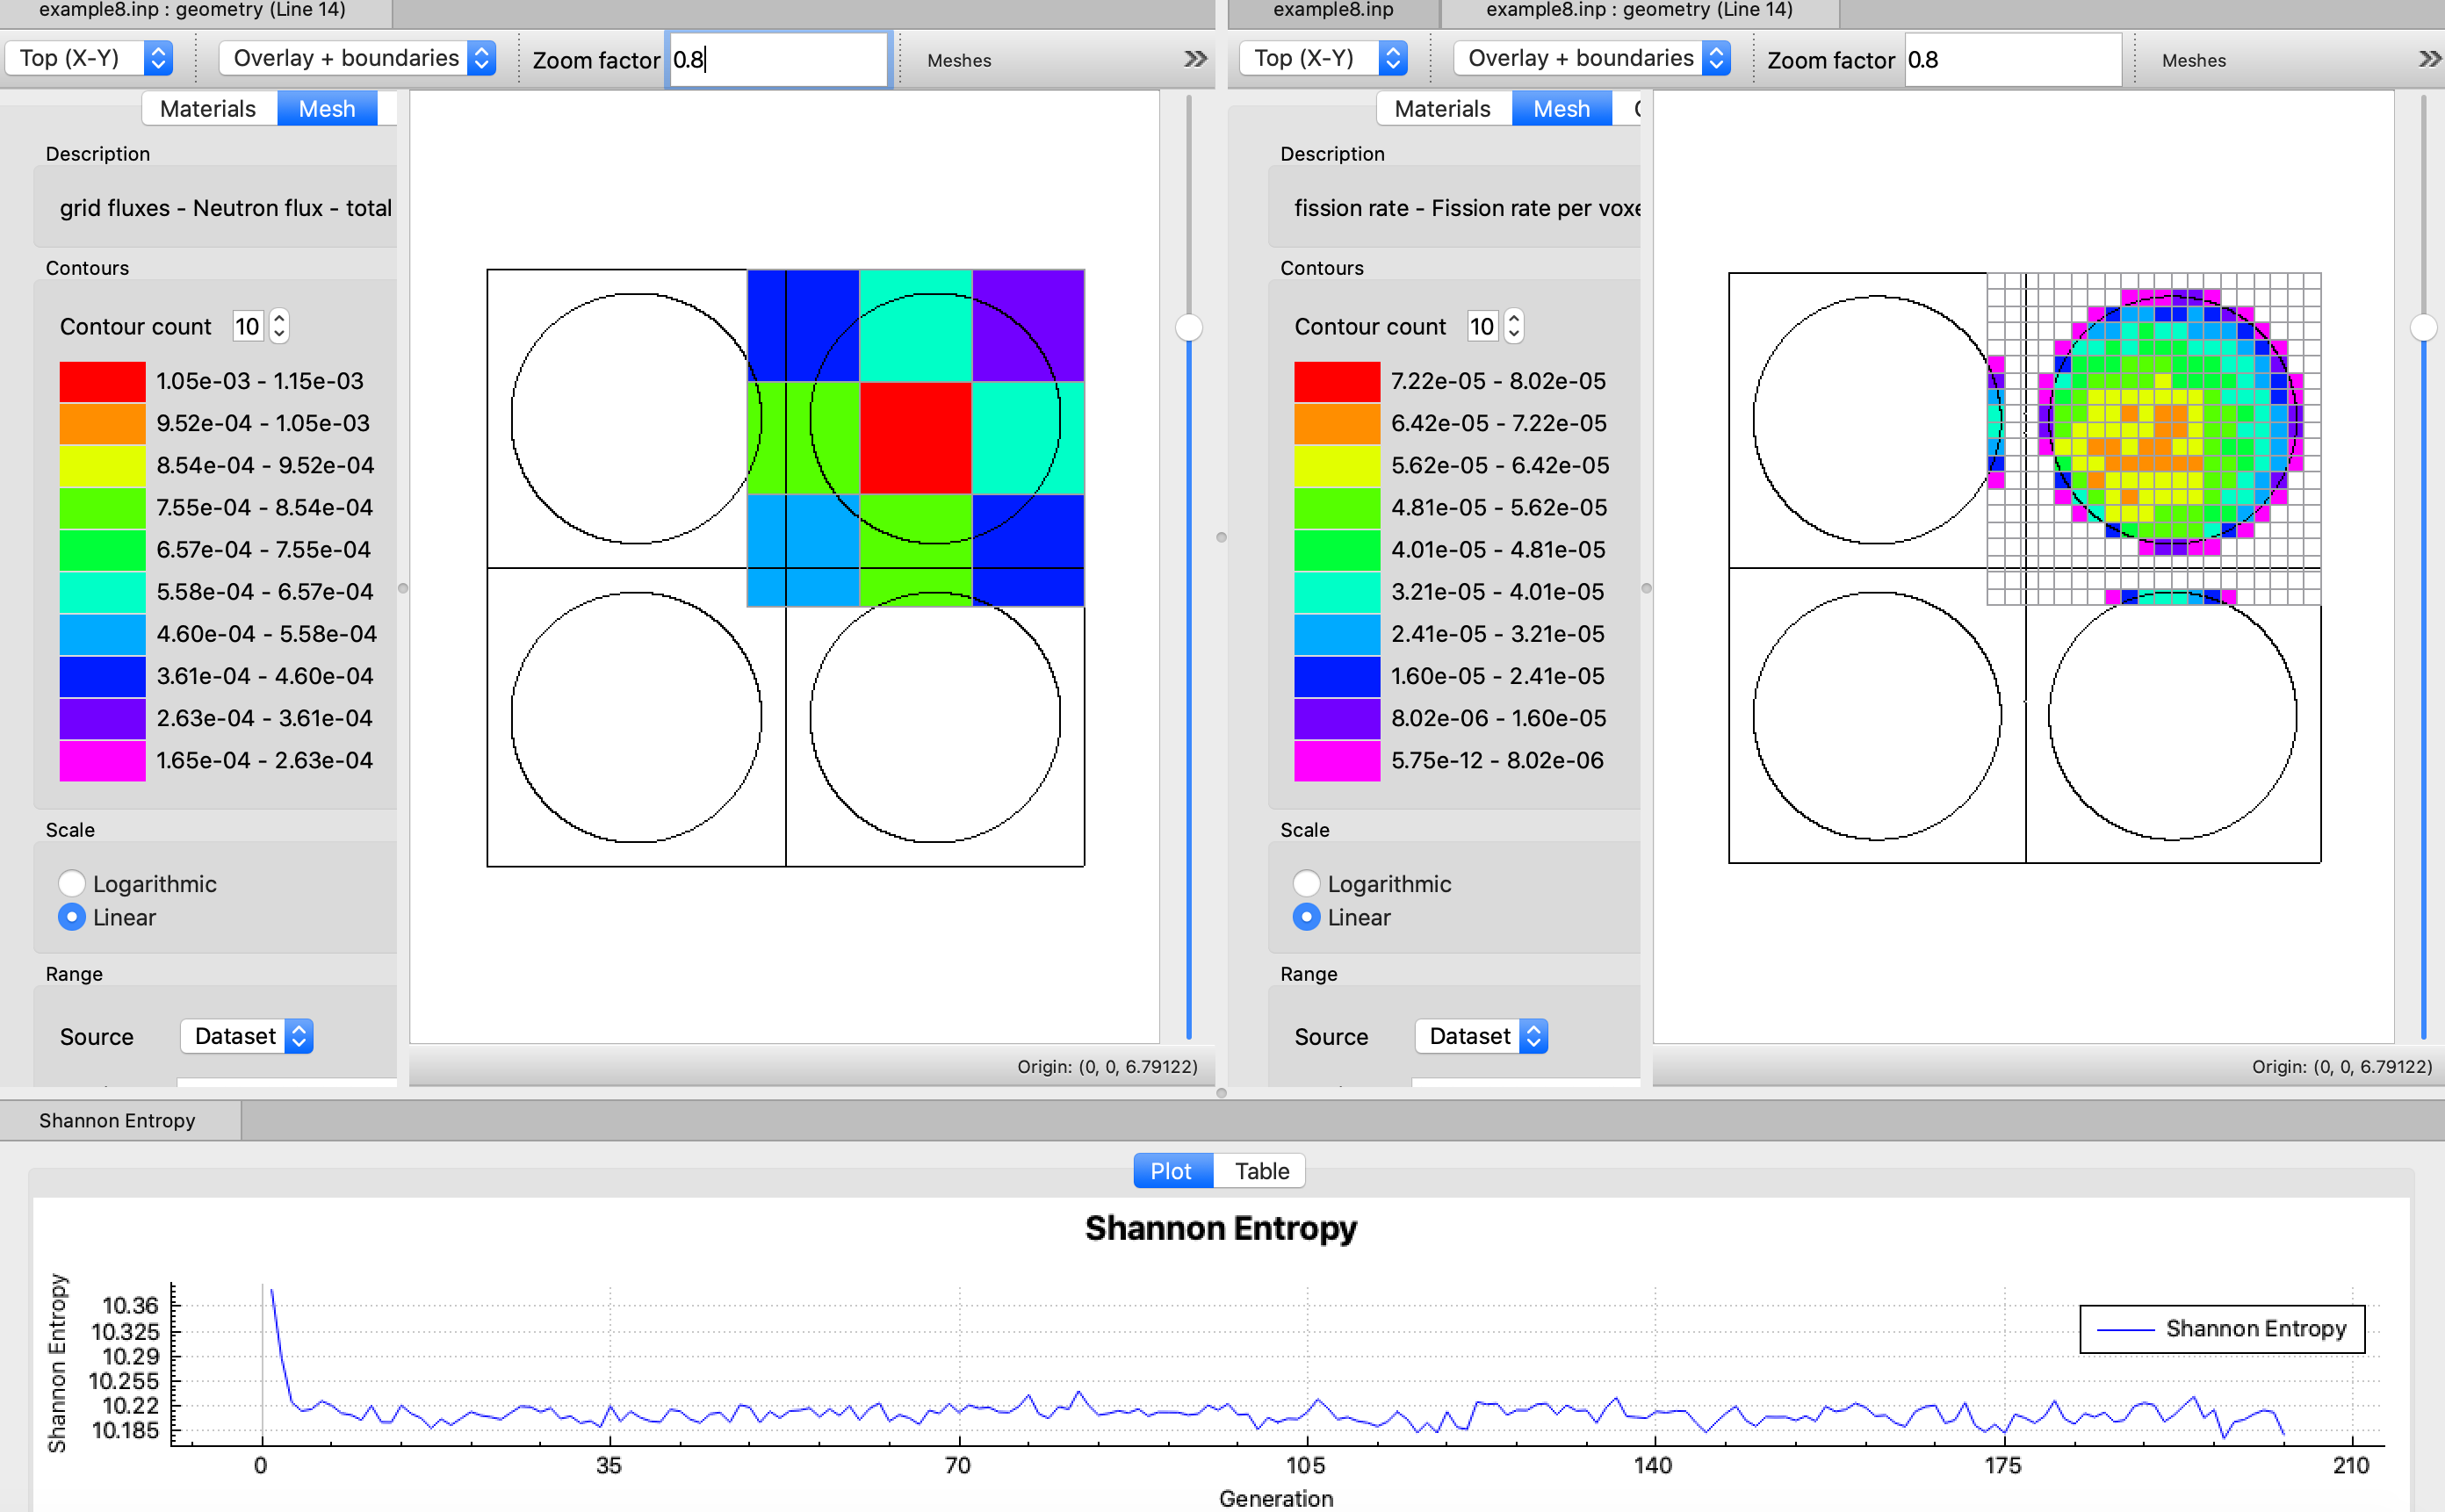Screen dimensions: 2445x1512
Task: Click red 1.05e-03 contour color swatch
Action: pos(102,381)
